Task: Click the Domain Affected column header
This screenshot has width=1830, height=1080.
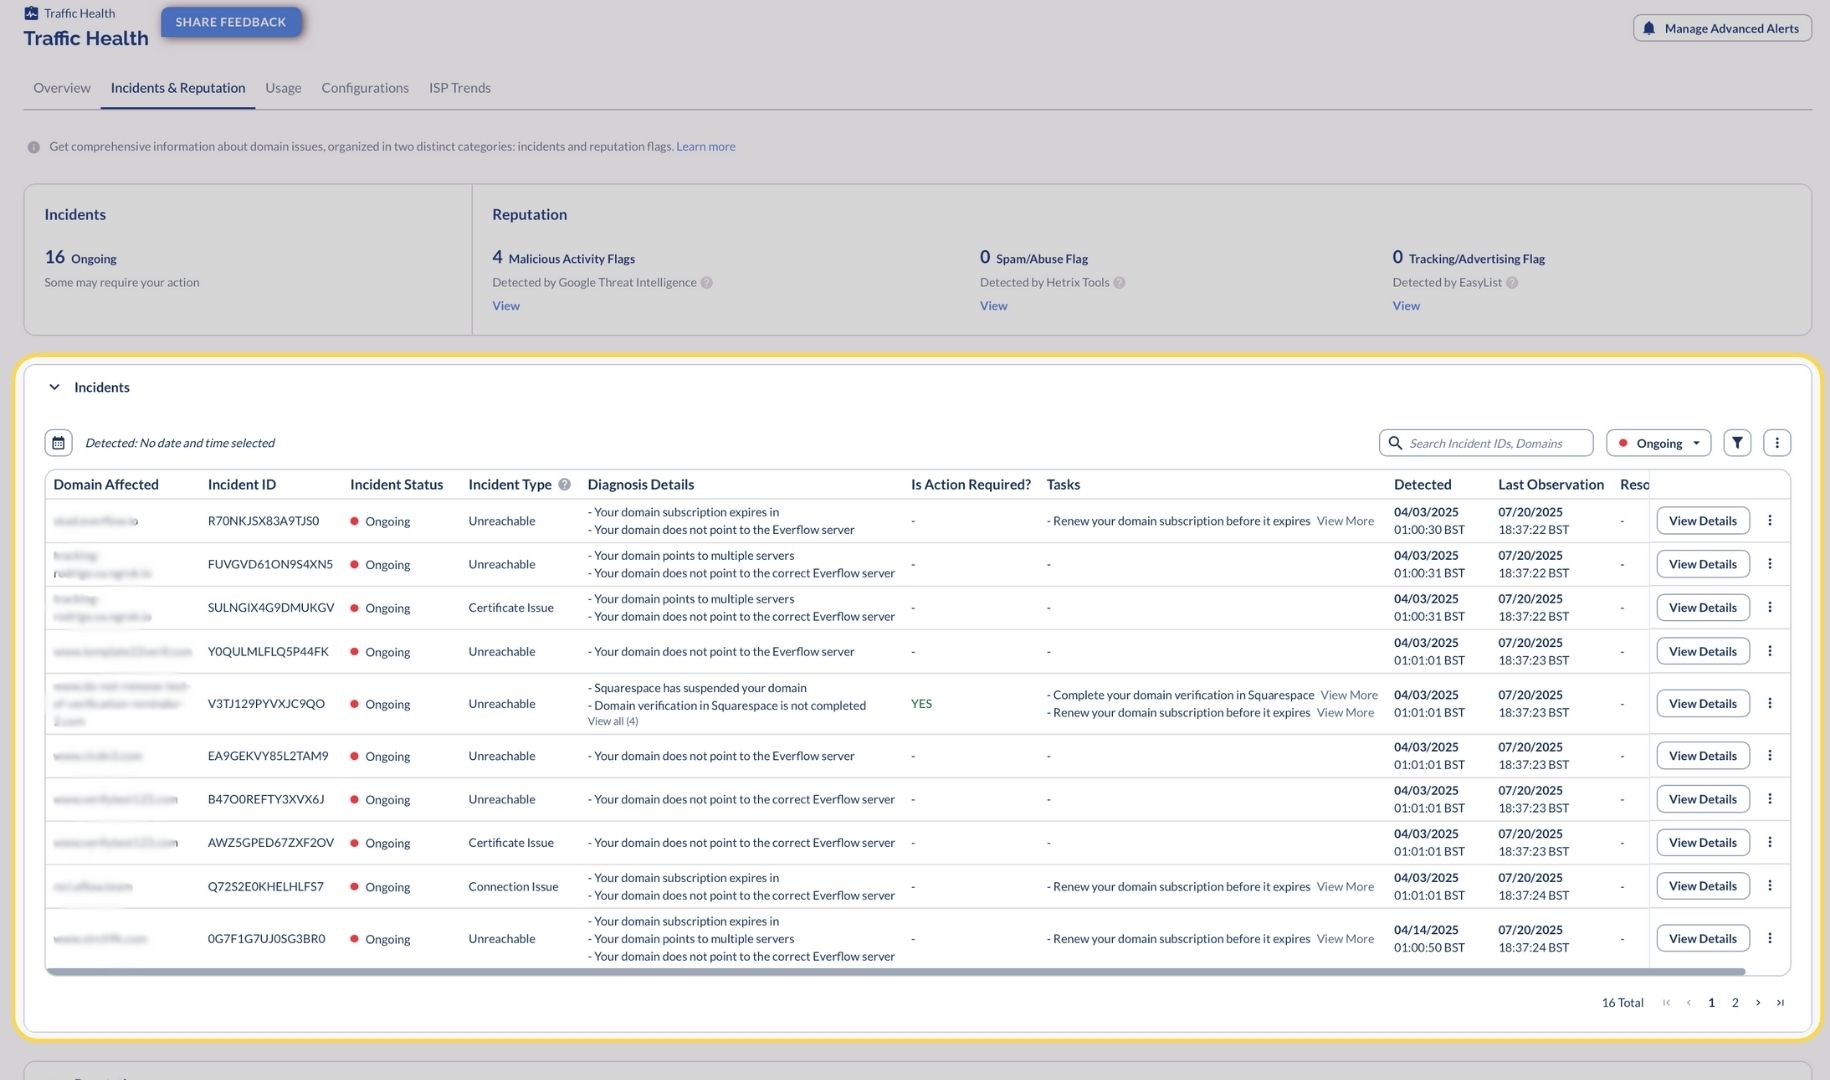Action: (106, 485)
